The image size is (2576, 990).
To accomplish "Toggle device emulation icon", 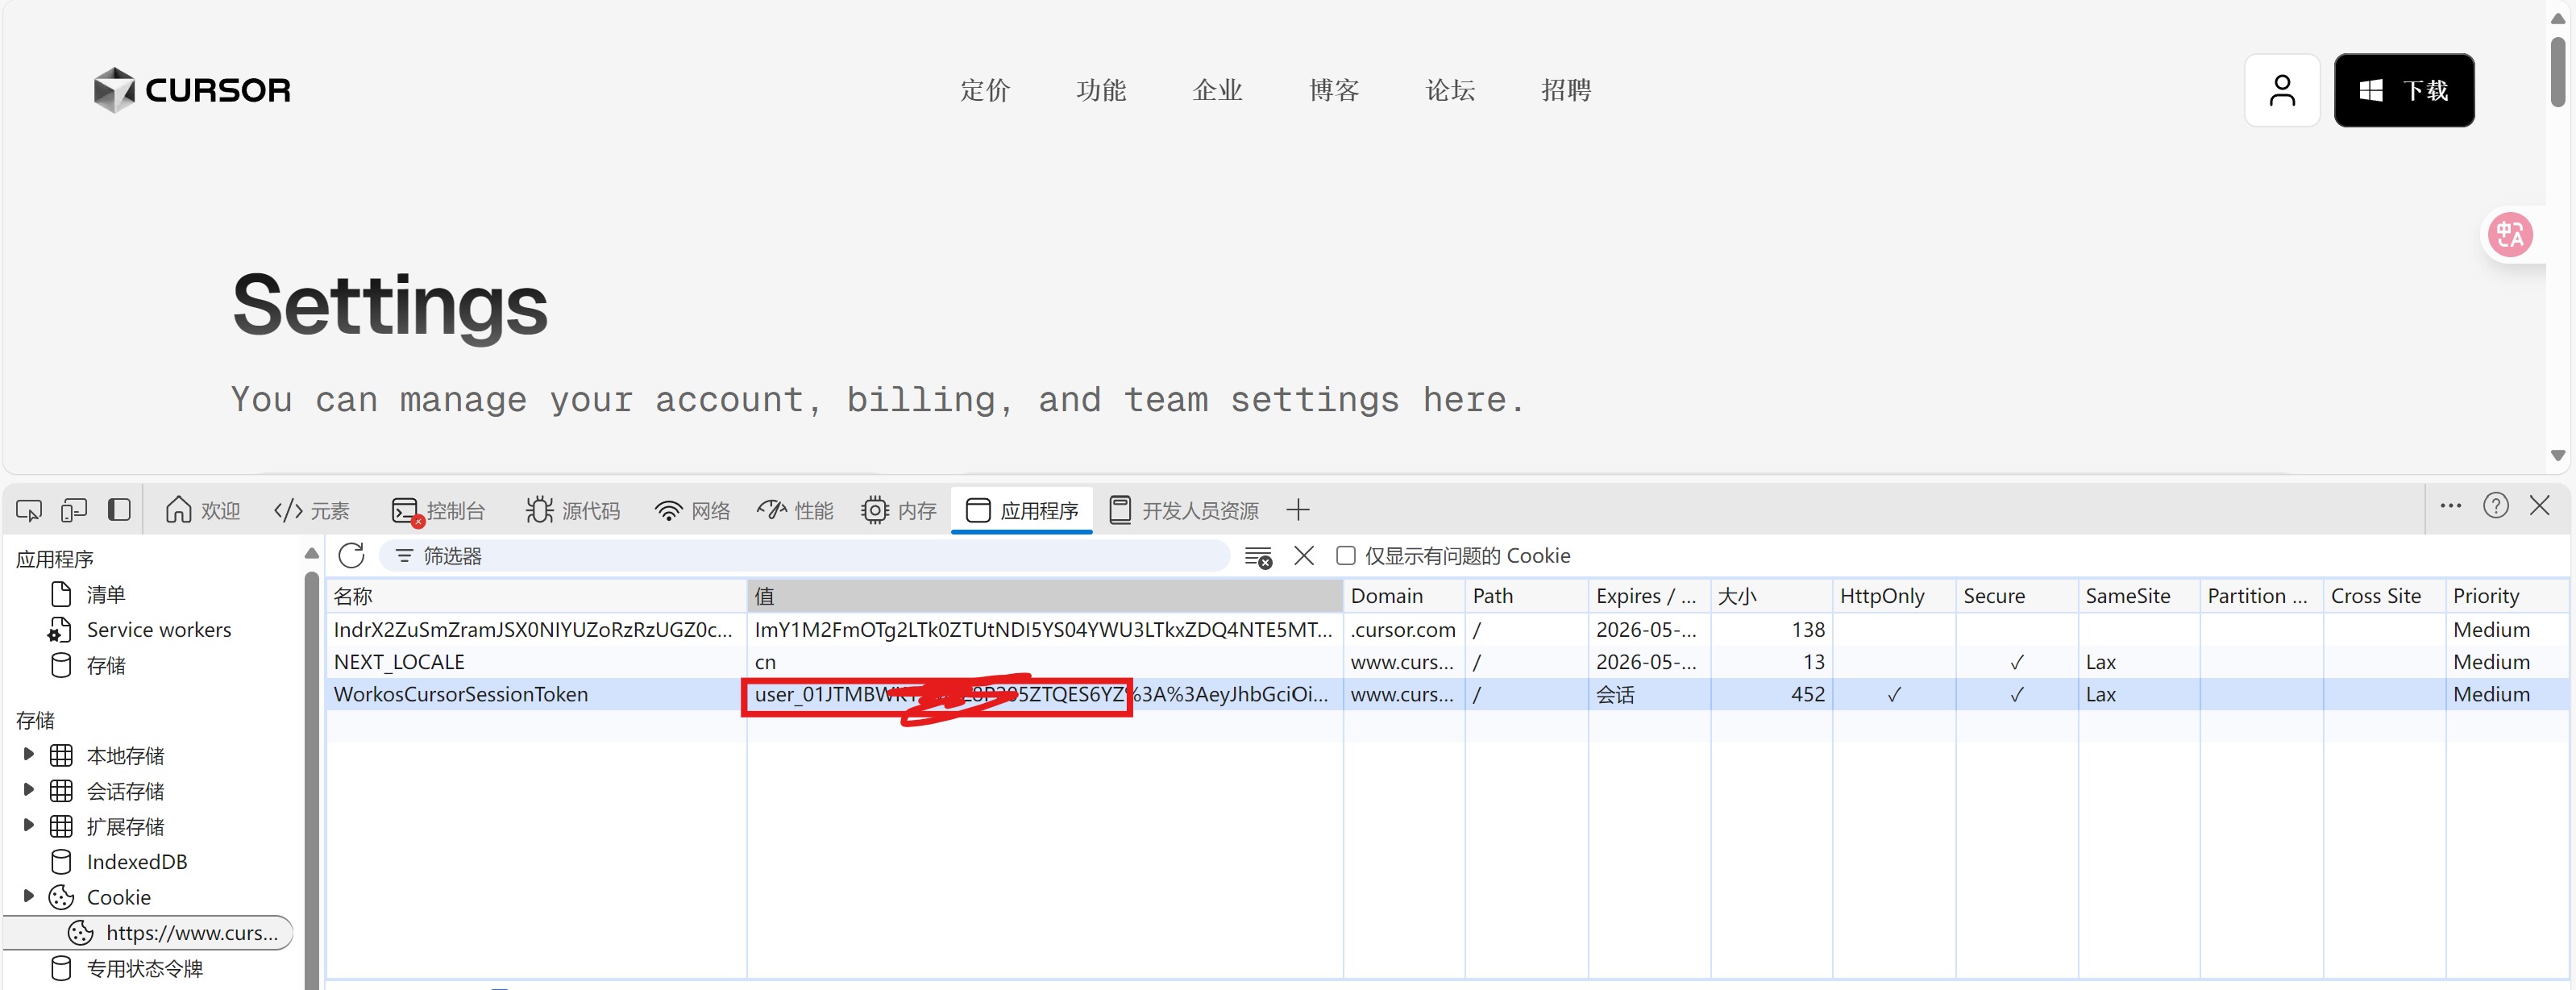I will (x=74, y=511).
